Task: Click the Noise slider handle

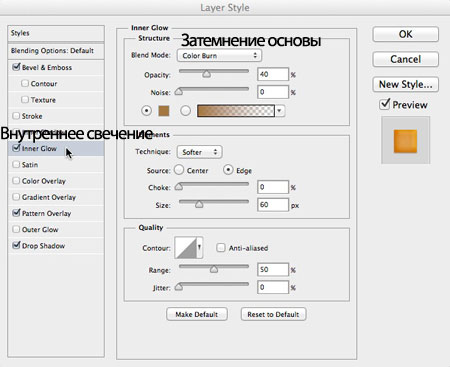Action: 179,91
